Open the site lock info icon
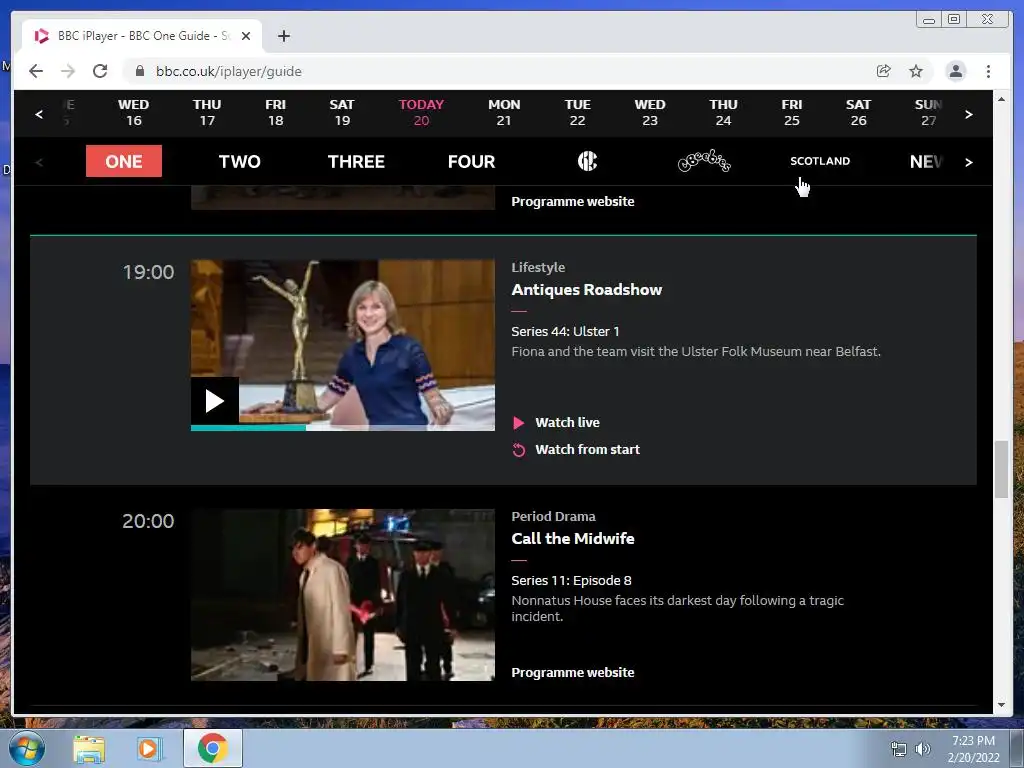The height and width of the screenshot is (768, 1024). (140, 71)
